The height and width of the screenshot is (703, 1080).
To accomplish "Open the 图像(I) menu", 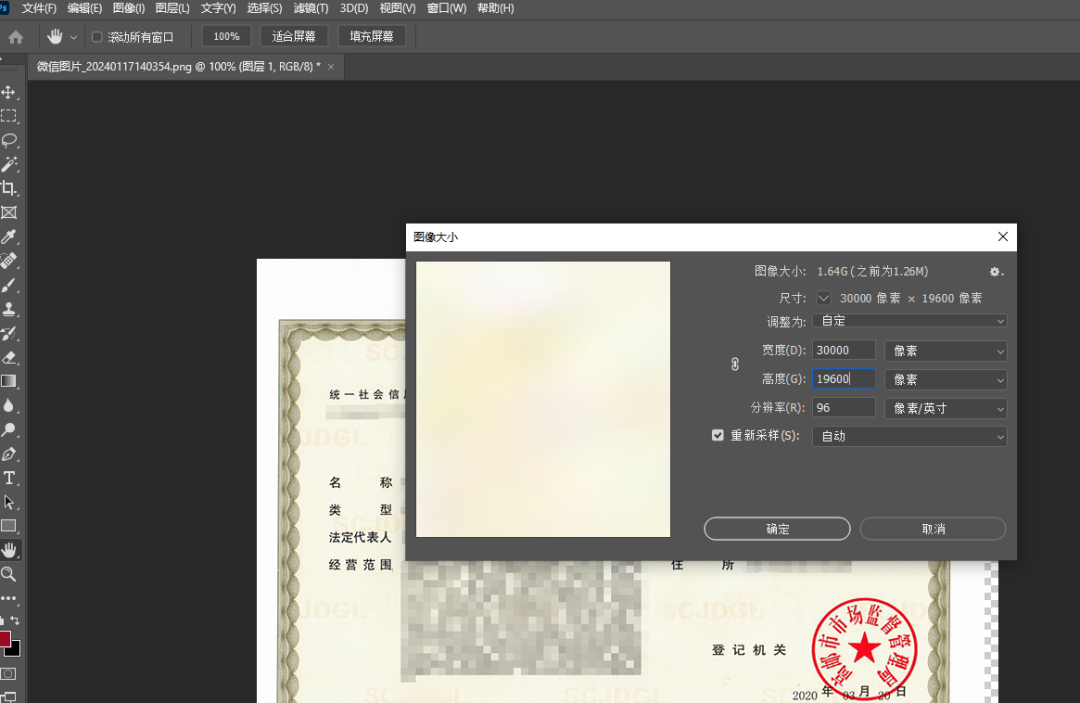I will (x=129, y=8).
